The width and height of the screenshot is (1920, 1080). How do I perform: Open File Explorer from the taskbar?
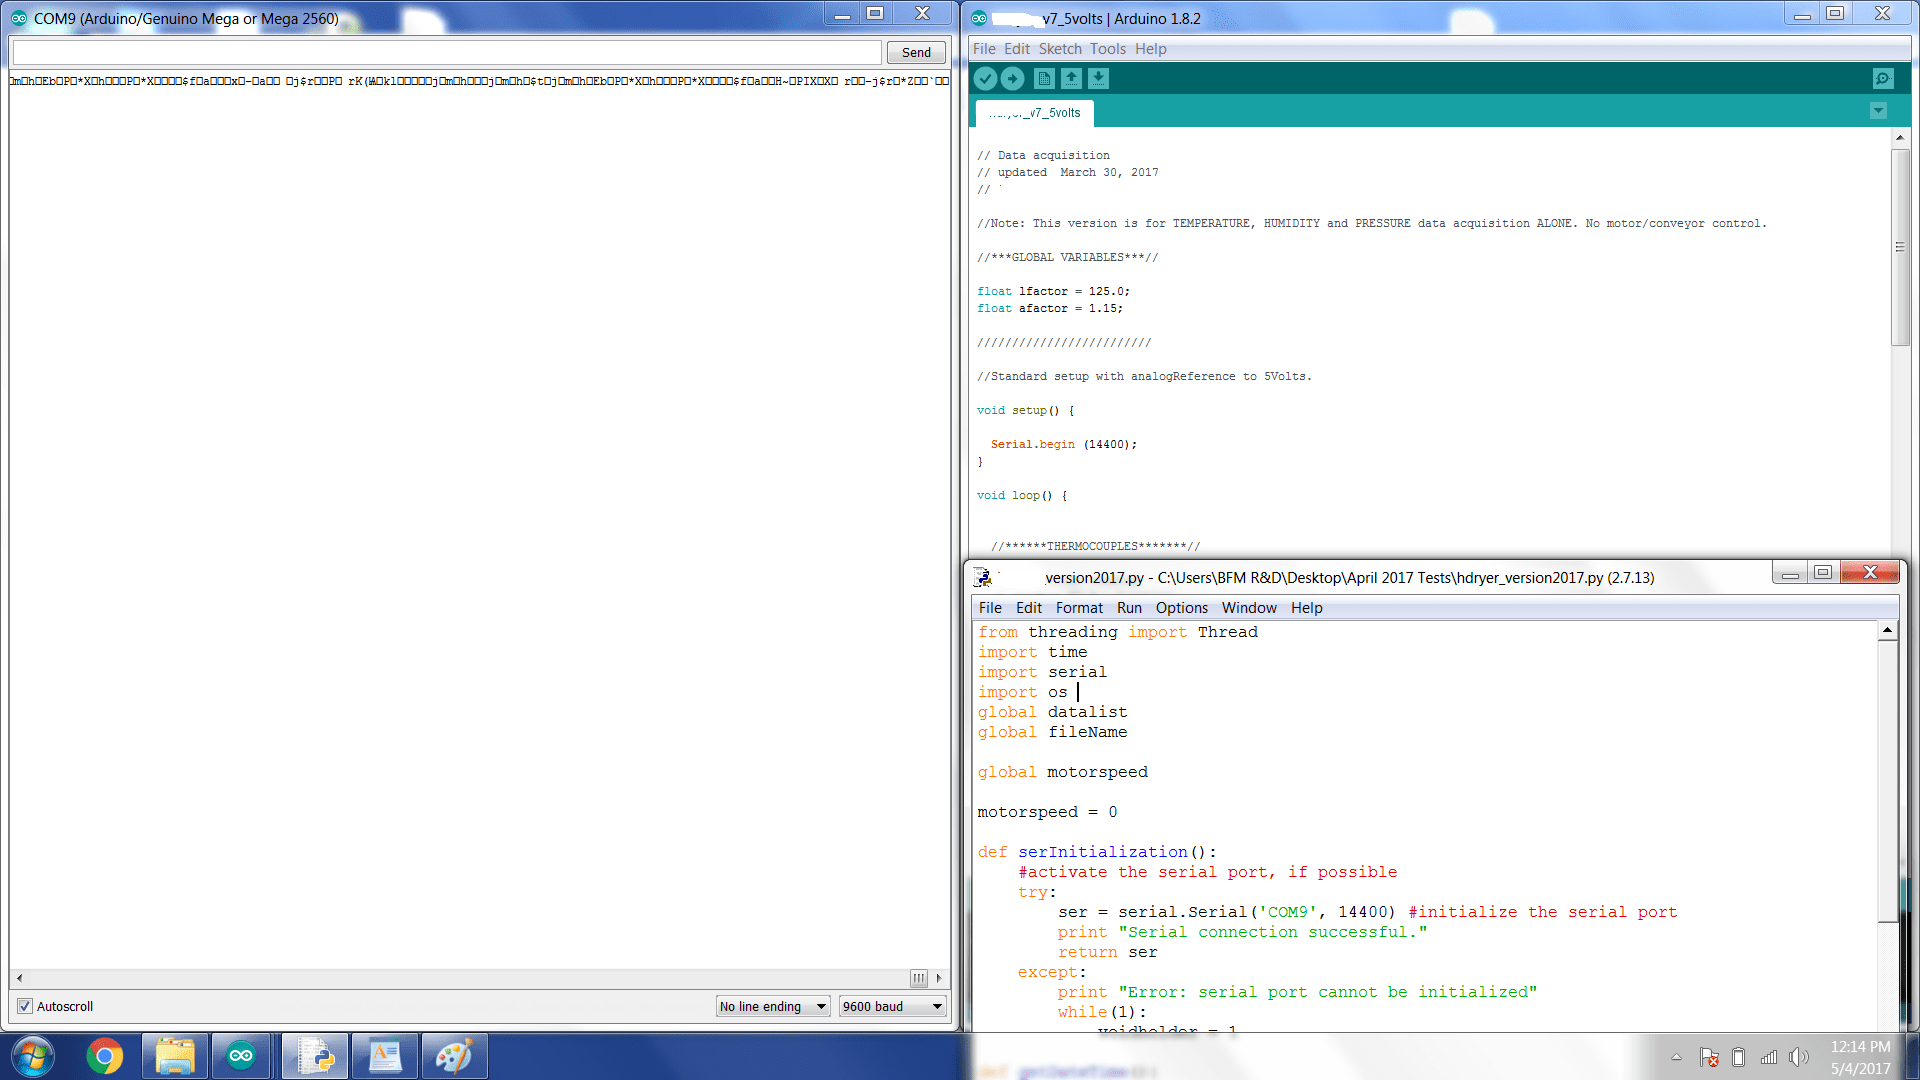[175, 1056]
